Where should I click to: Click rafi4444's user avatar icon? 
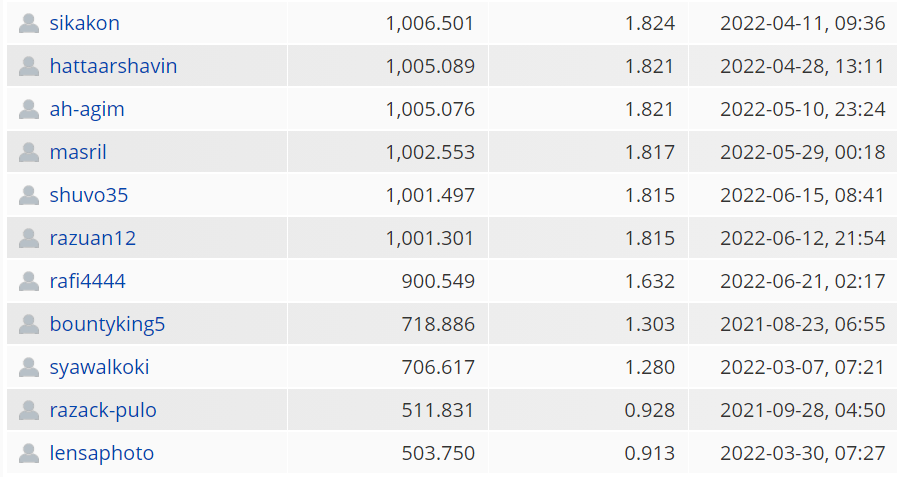pyautogui.click(x=29, y=281)
